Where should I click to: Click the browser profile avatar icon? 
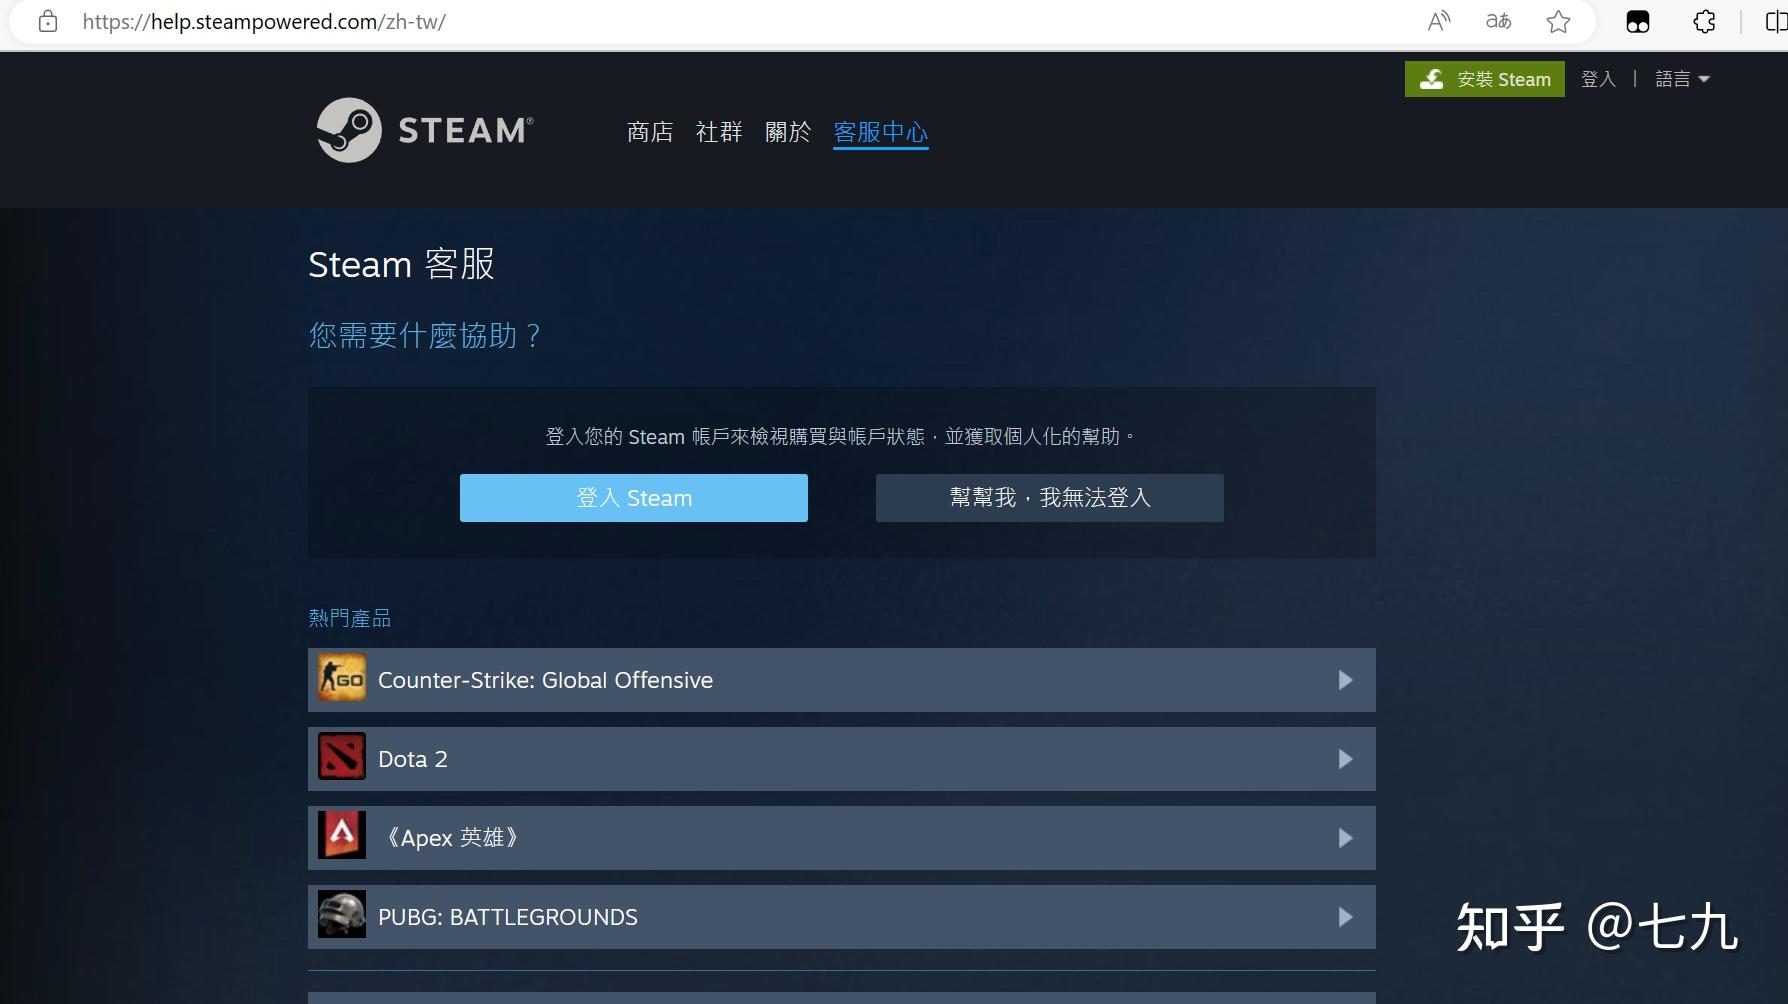click(1638, 21)
